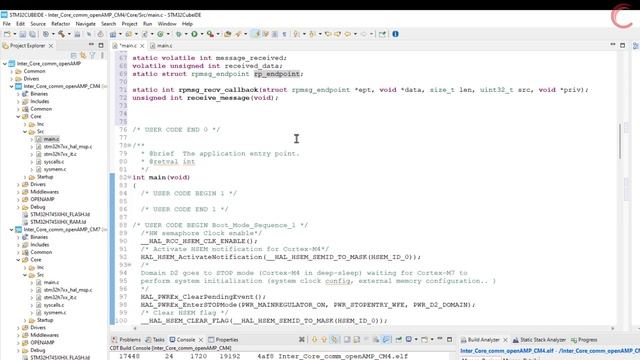Open the Static Stack Analyzer tab
This screenshot has width=640, height=360.
coord(539,340)
